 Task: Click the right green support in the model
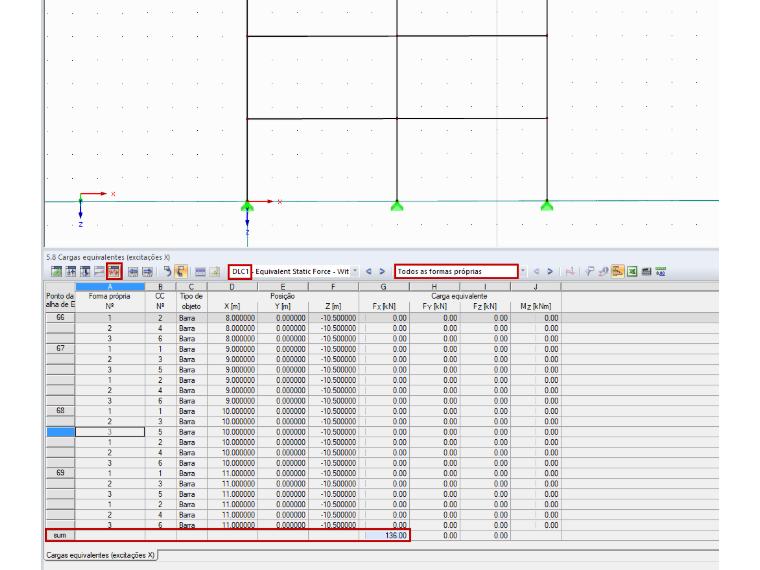pyautogui.click(x=547, y=206)
